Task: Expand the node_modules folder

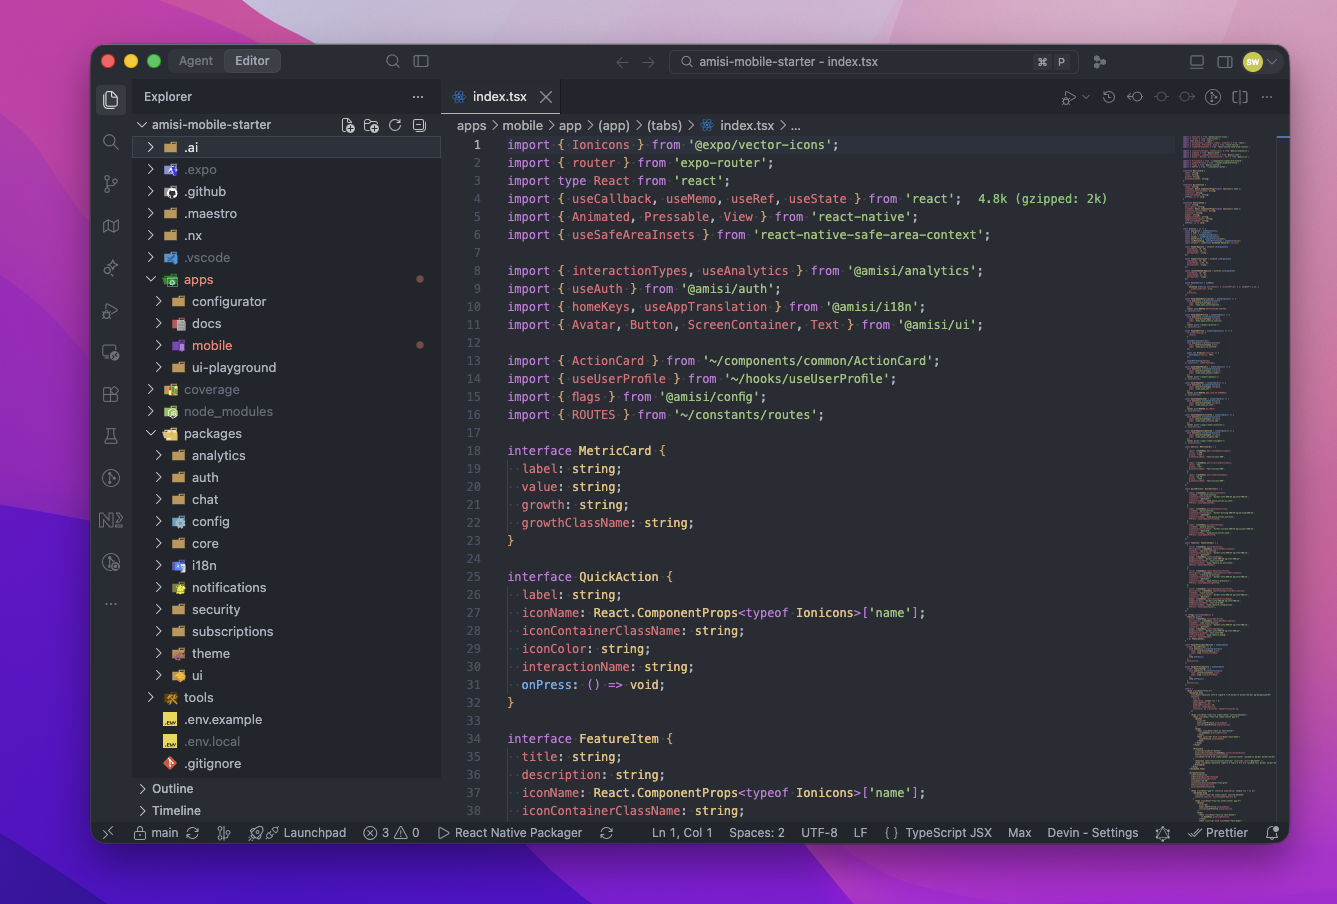Action: coord(286,412)
